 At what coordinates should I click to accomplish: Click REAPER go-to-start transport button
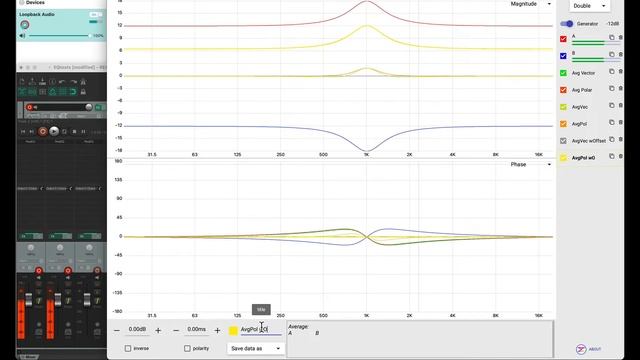(23, 131)
